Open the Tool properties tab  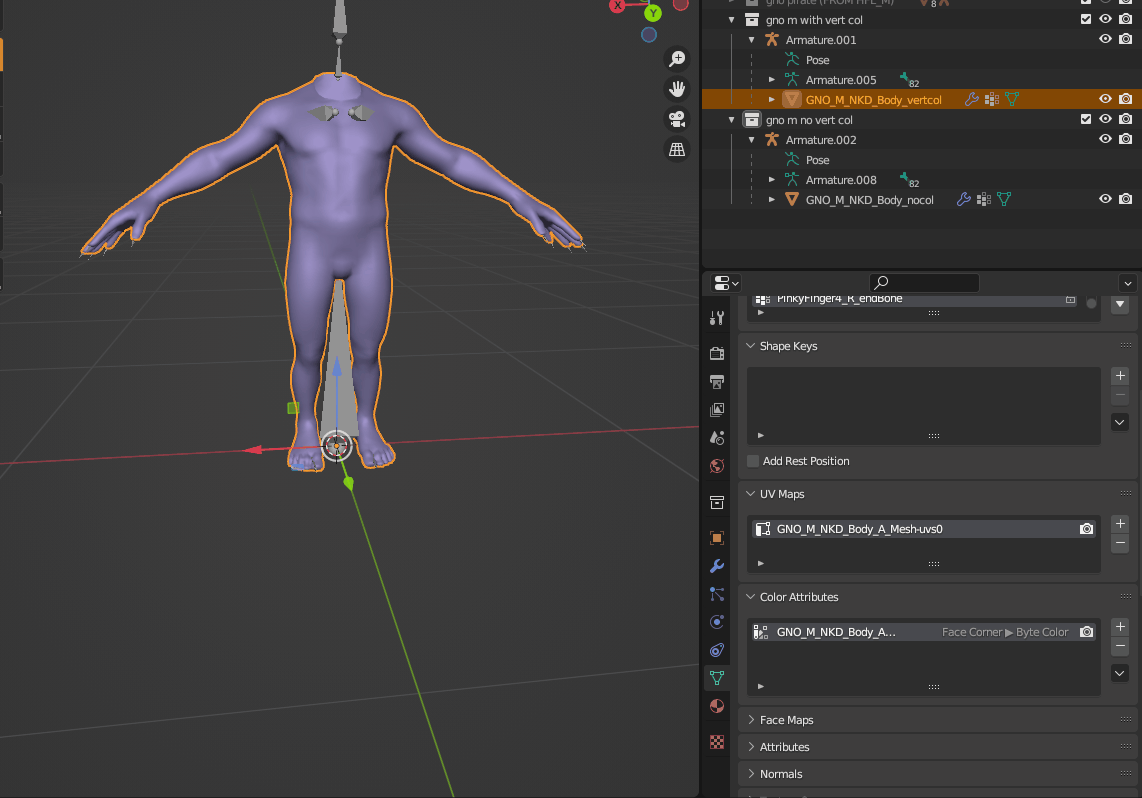(x=717, y=318)
